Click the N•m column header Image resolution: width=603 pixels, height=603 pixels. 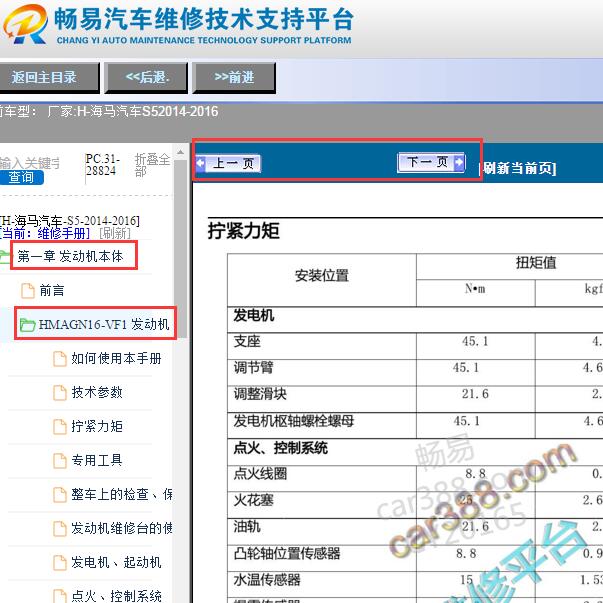(x=475, y=288)
